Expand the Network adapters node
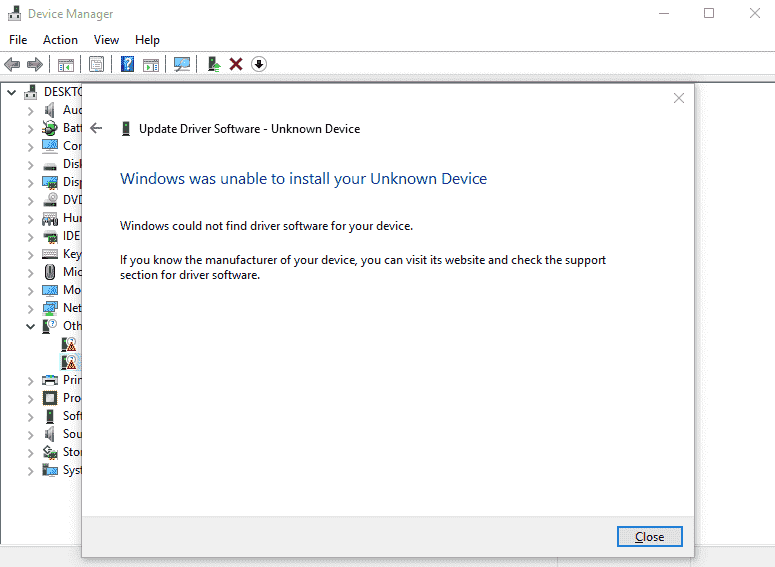The width and height of the screenshot is (775, 567). pyautogui.click(x=31, y=309)
